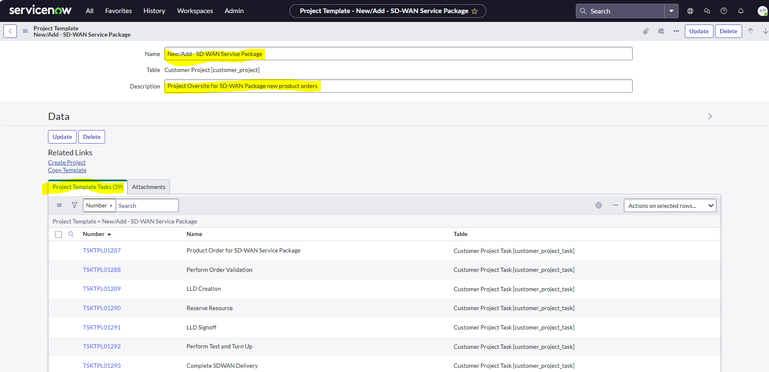Image resolution: width=769 pixels, height=372 pixels.
Task: Click into the Name input field
Action: click(398, 54)
